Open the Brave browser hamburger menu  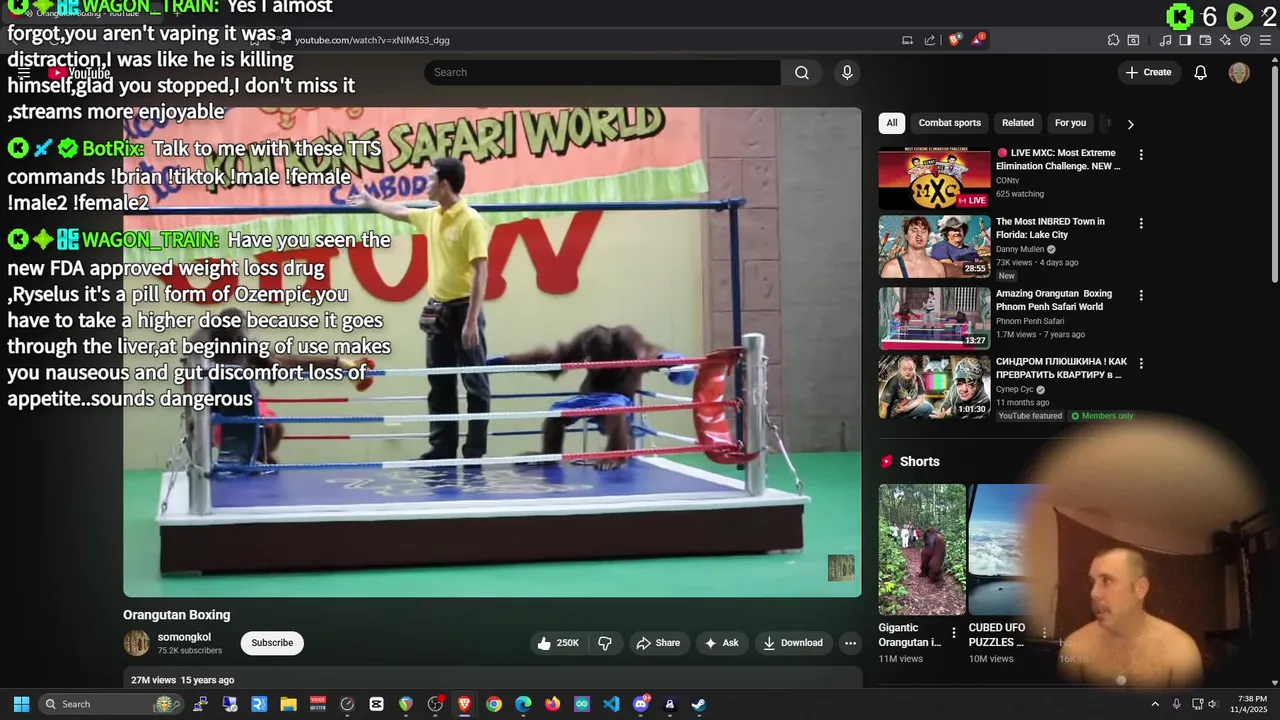pyautogui.click(x=1265, y=40)
